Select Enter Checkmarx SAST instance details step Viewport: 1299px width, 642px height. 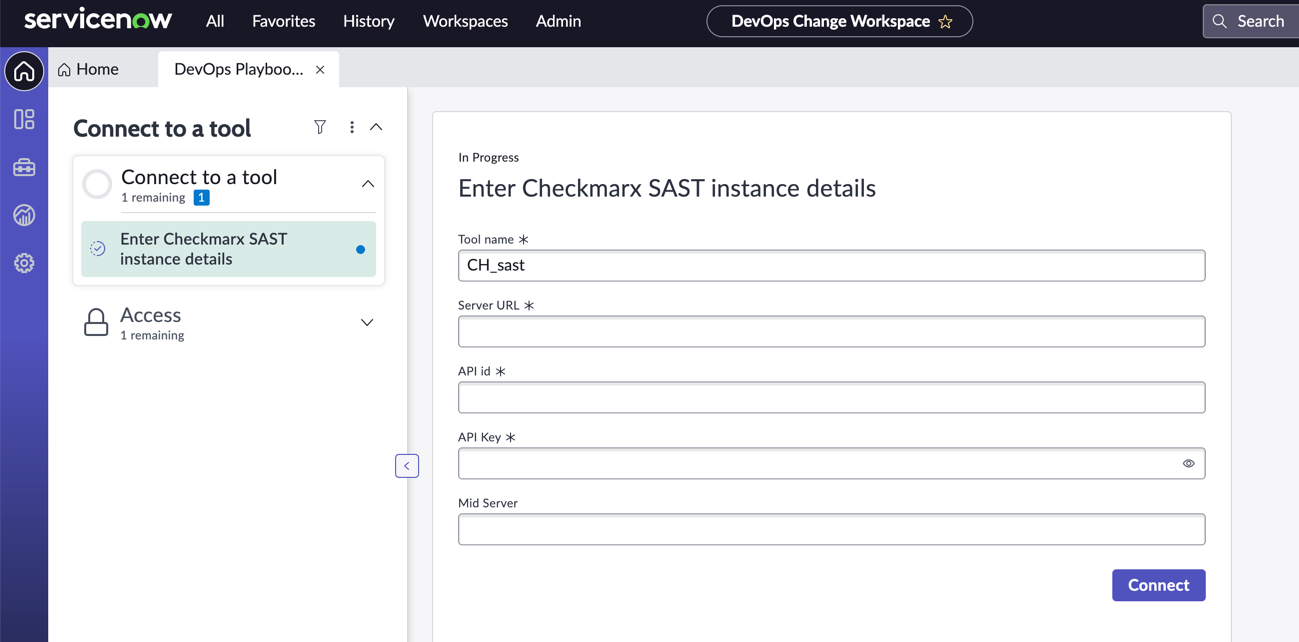click(228, 249)
